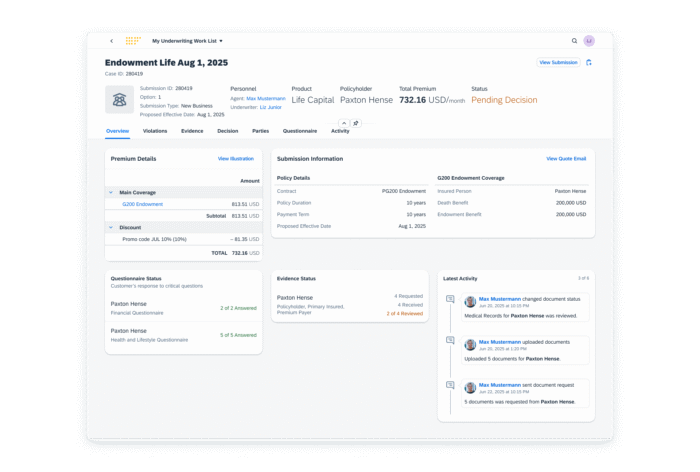The height and width of the screenshot is (472, 700).
Task: Click the back arrow in the header
Action: point(111,41)
